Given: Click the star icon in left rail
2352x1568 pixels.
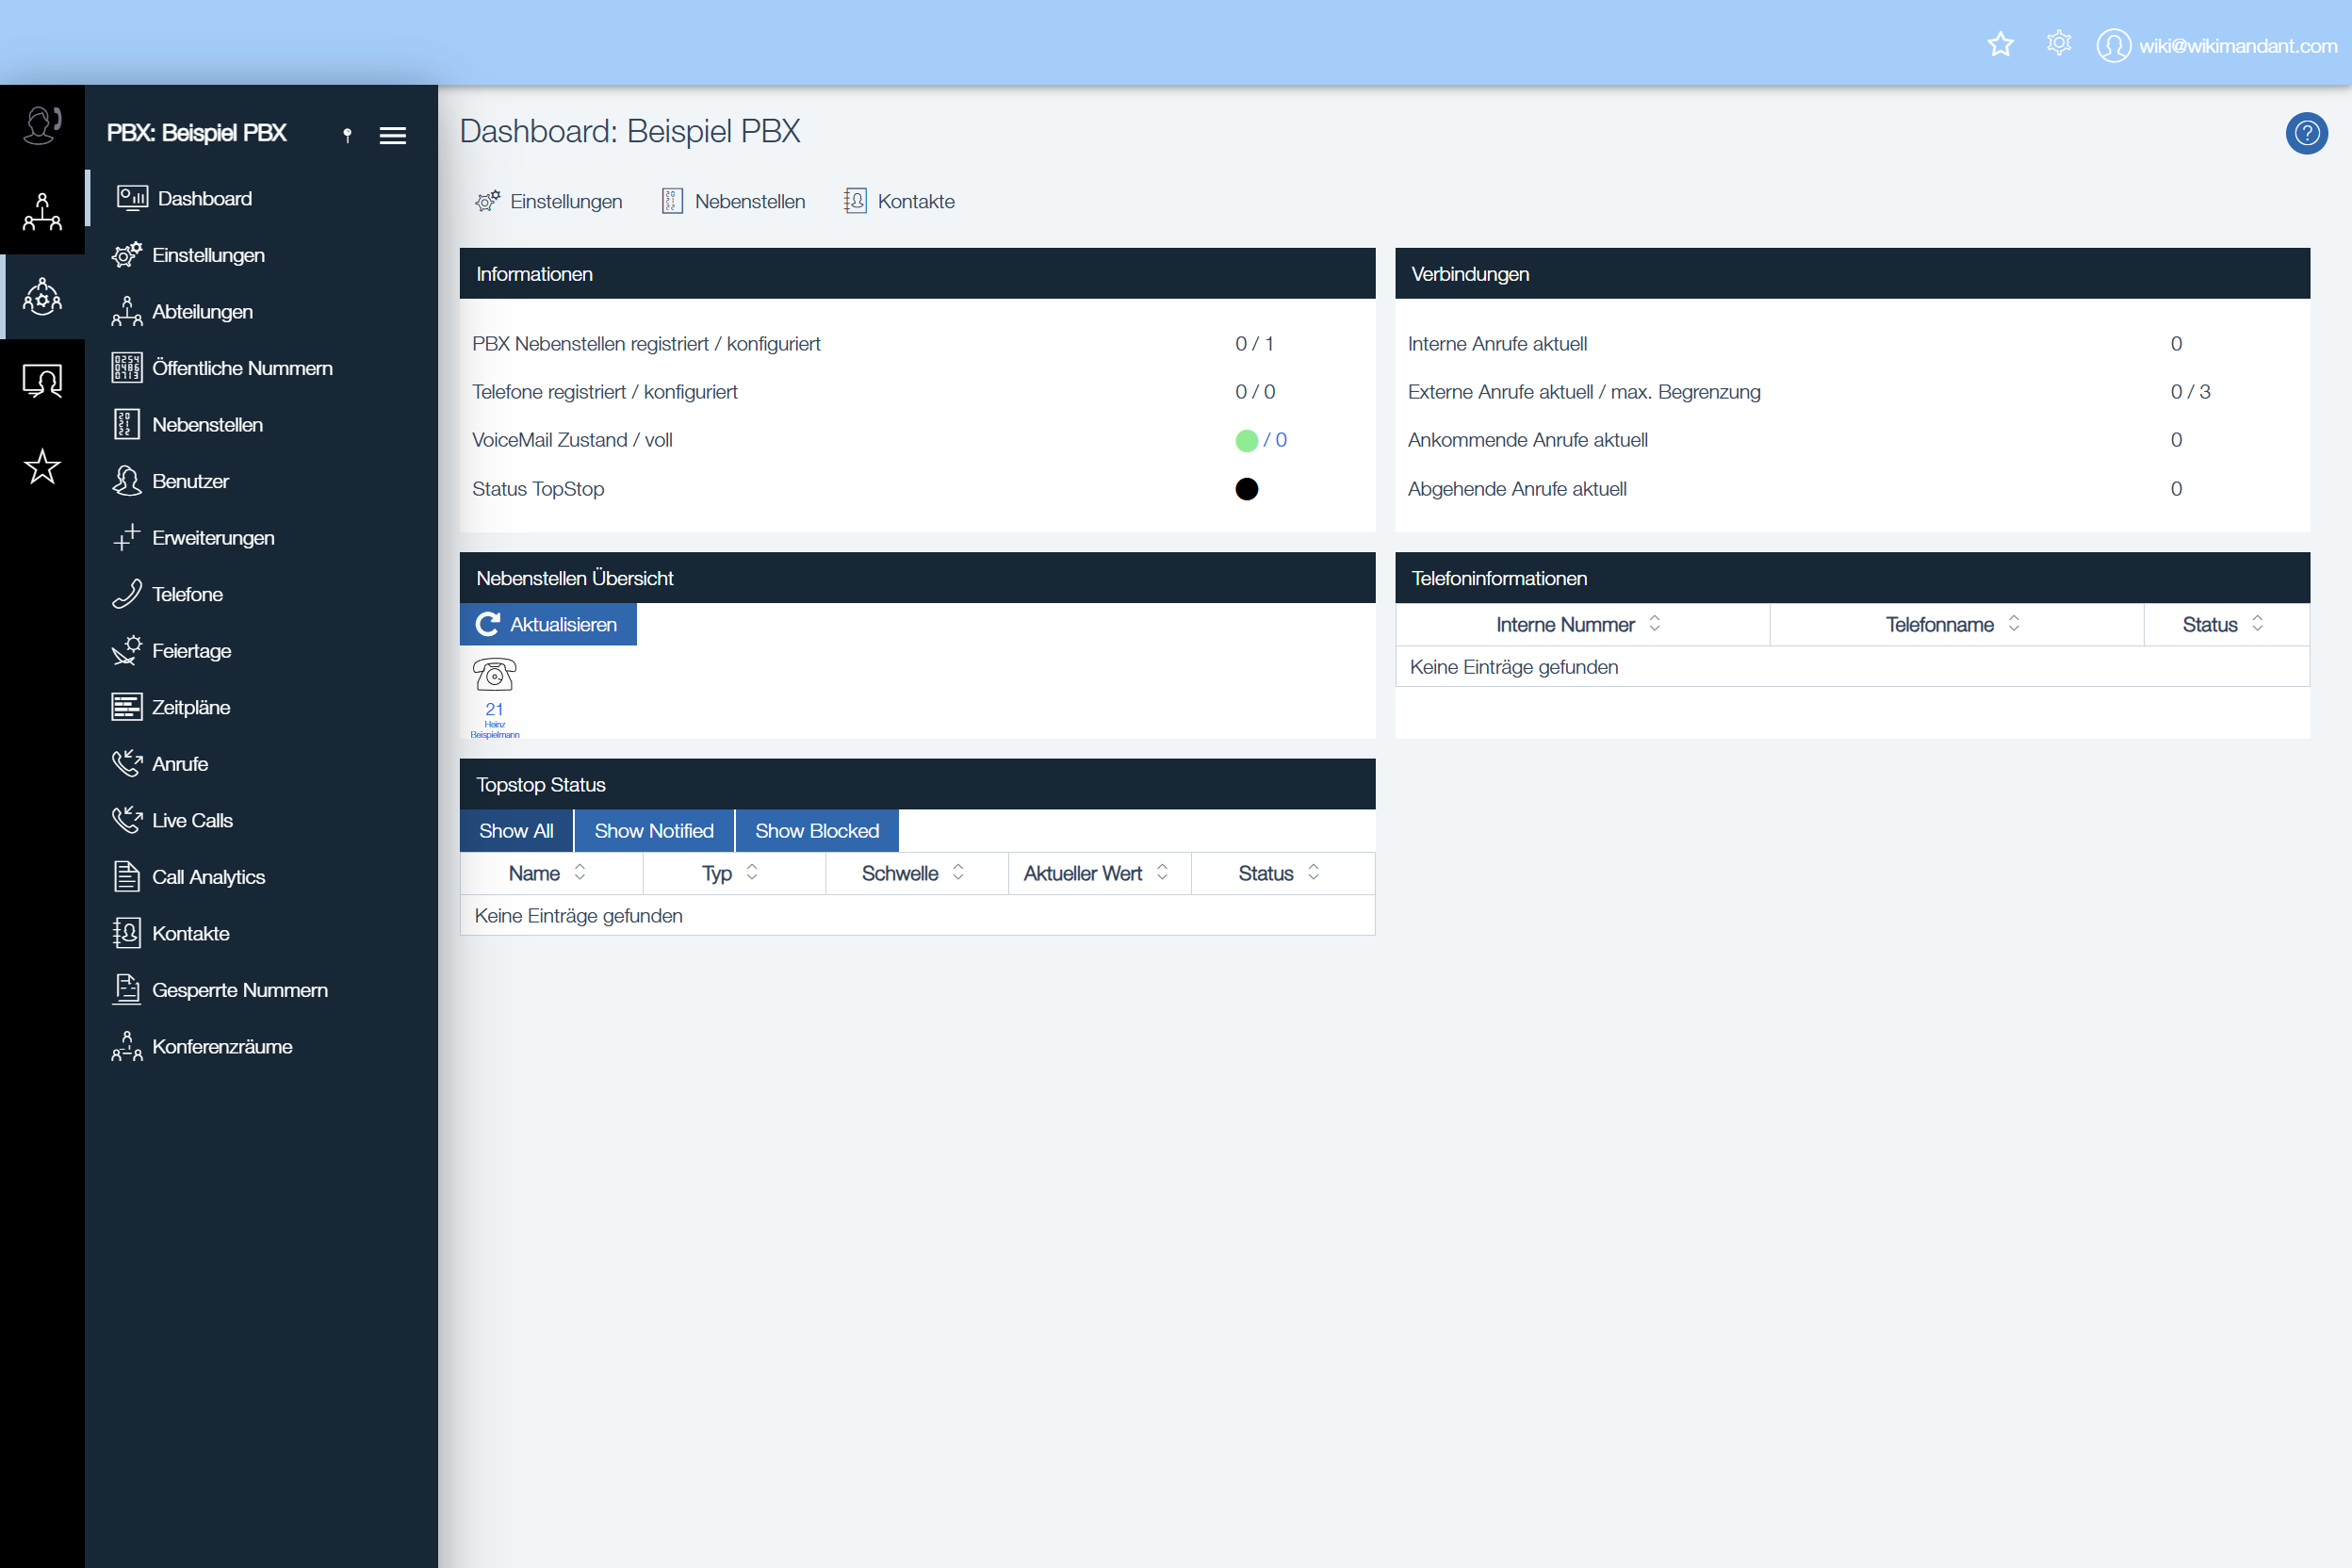Looking at the screenshot, I should click(x=42, y=466).
